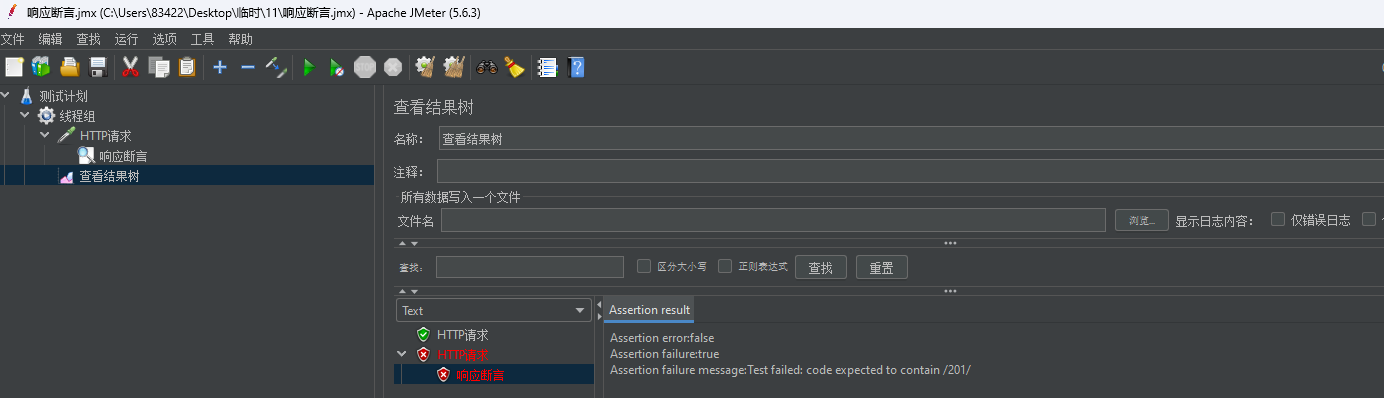The height and width of the screenshot is (398, 1384).
Task: Click split arrows above the Text dropdown
Action: [x=408, y=291]
